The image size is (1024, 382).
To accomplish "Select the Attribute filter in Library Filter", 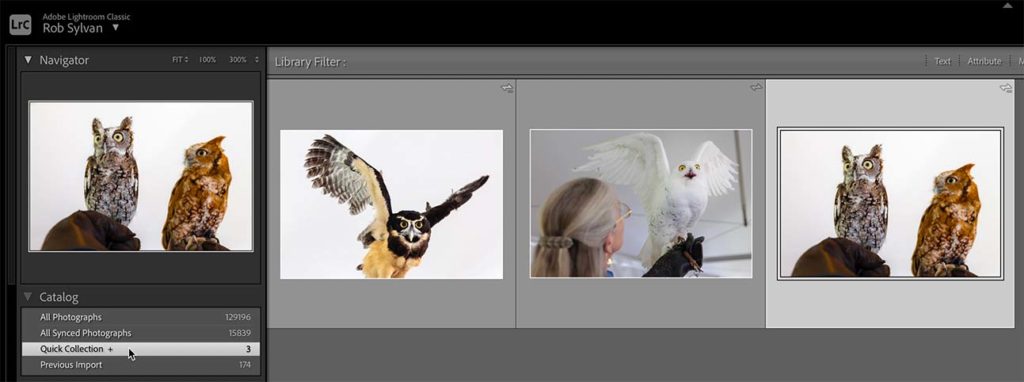I will (984, 61).
